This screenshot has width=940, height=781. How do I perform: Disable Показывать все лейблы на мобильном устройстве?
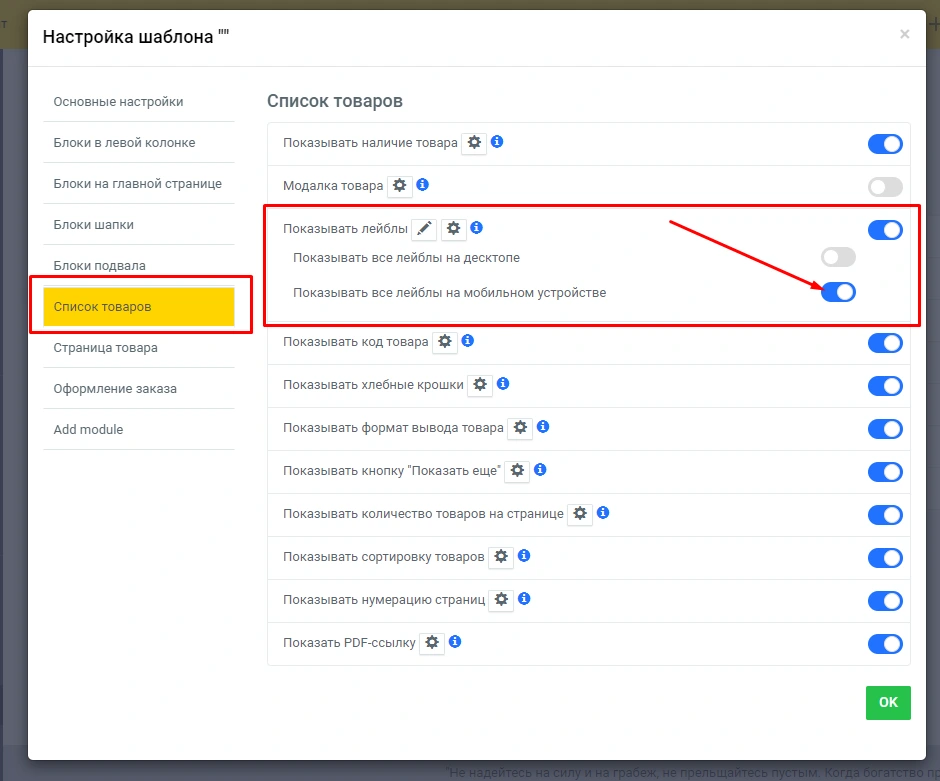point(838,292)
